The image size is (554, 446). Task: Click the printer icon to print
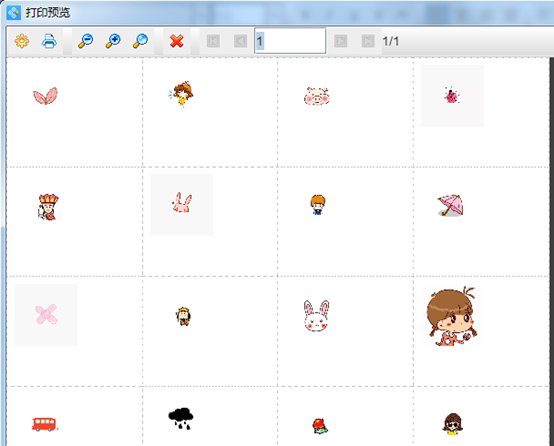(x=49, y=41)
